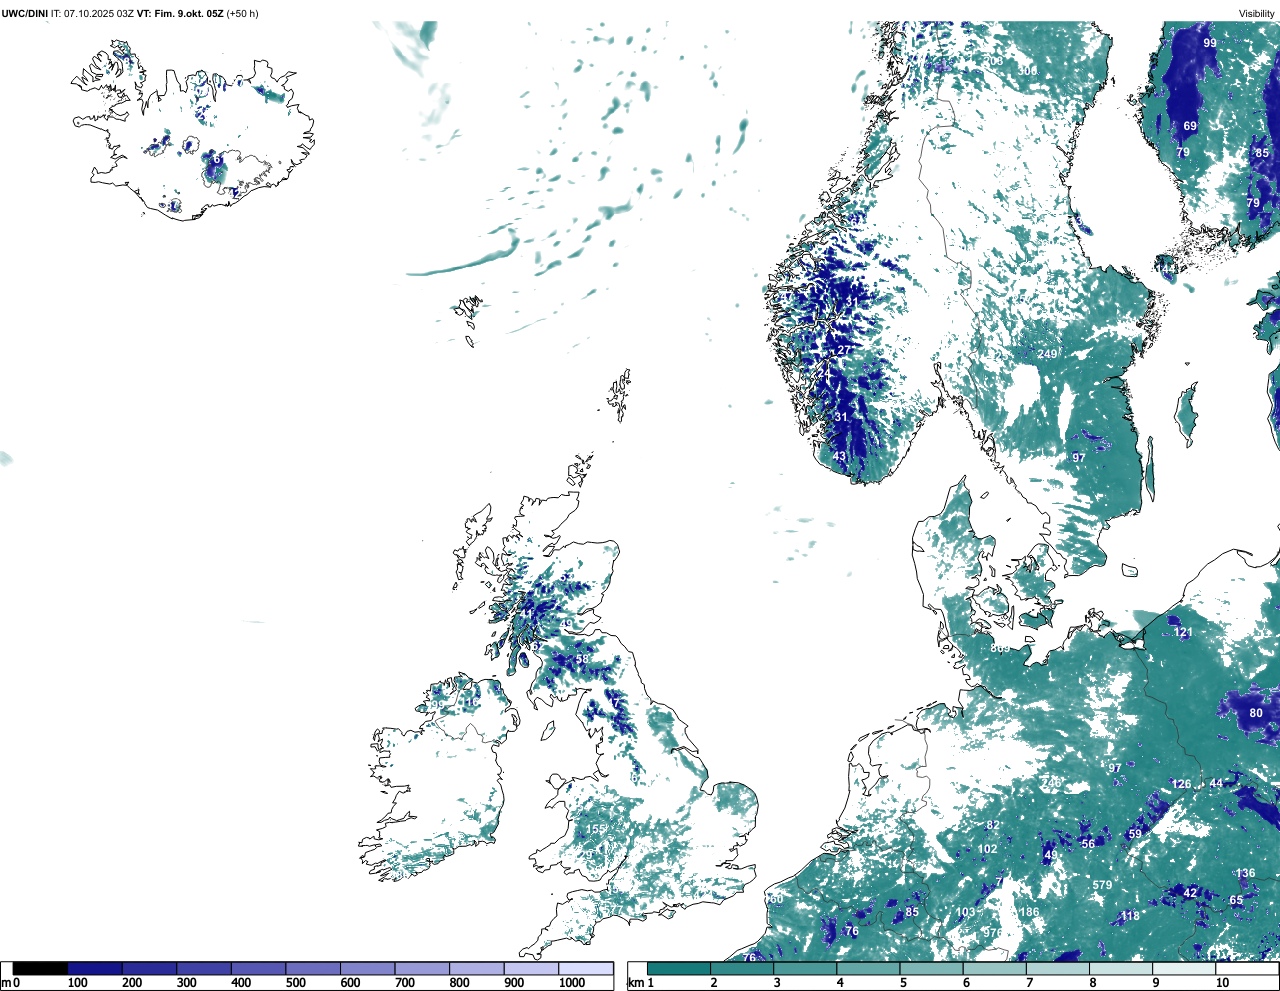The image size is (1280, 991).
Task: Click the initial time "07.10.2025 03Z"
Action: pyautogui.click(x=99, y=13)
